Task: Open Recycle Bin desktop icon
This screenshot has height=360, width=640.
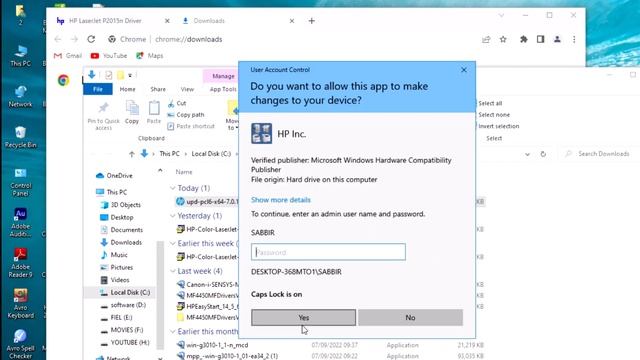Action: [20, 137]
